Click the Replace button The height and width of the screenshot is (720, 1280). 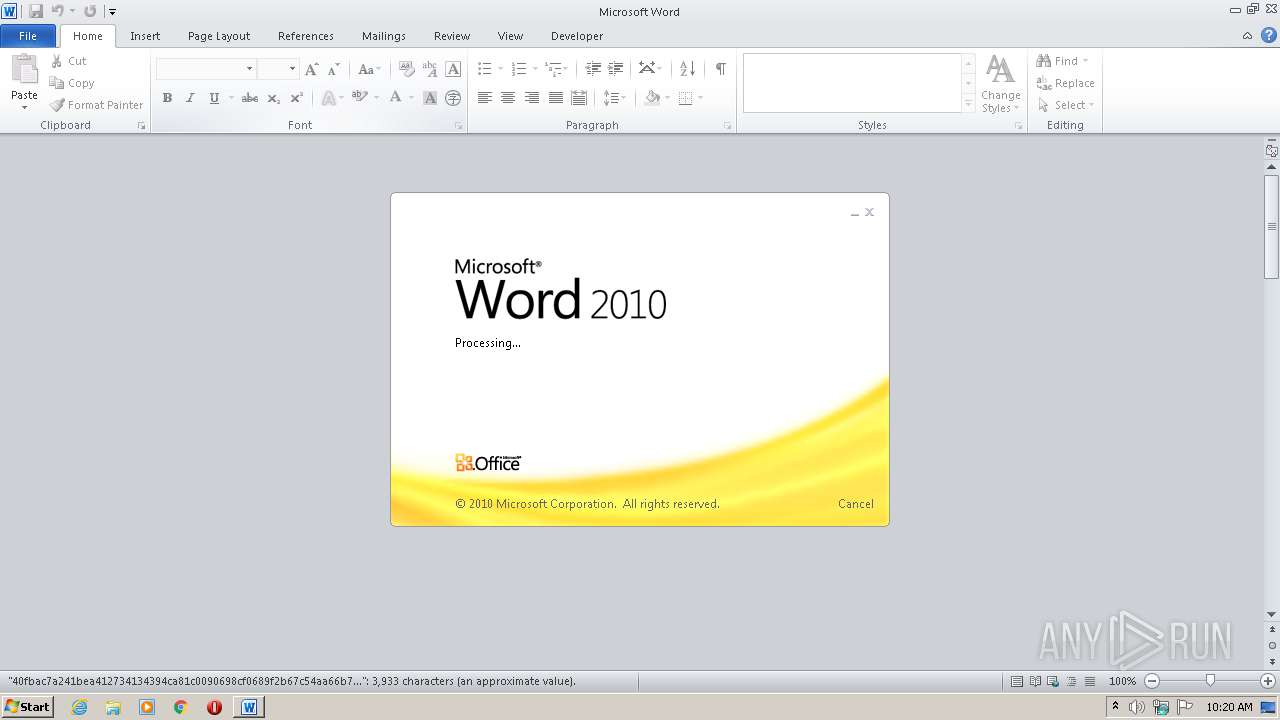click(x=1066, y=83)
